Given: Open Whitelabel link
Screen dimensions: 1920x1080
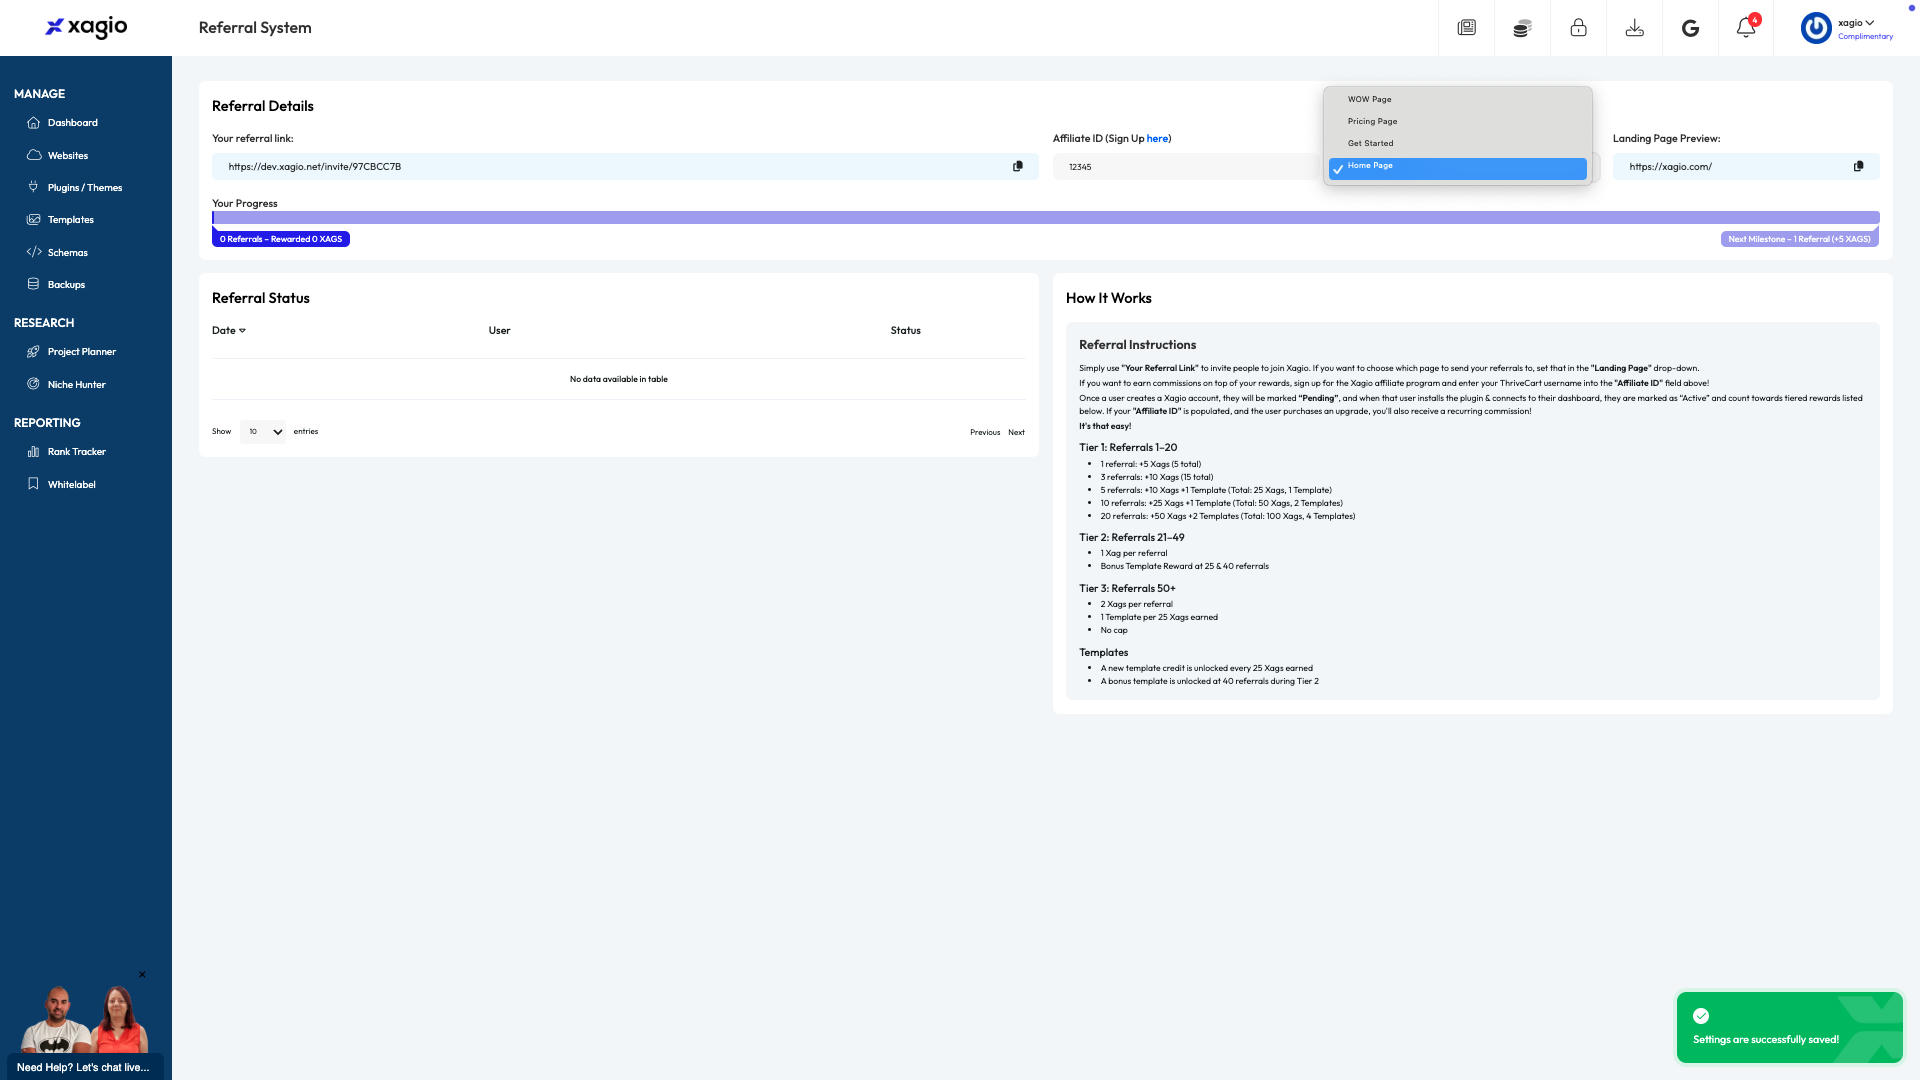Looking at the screenshot, I should pos(72,485).
